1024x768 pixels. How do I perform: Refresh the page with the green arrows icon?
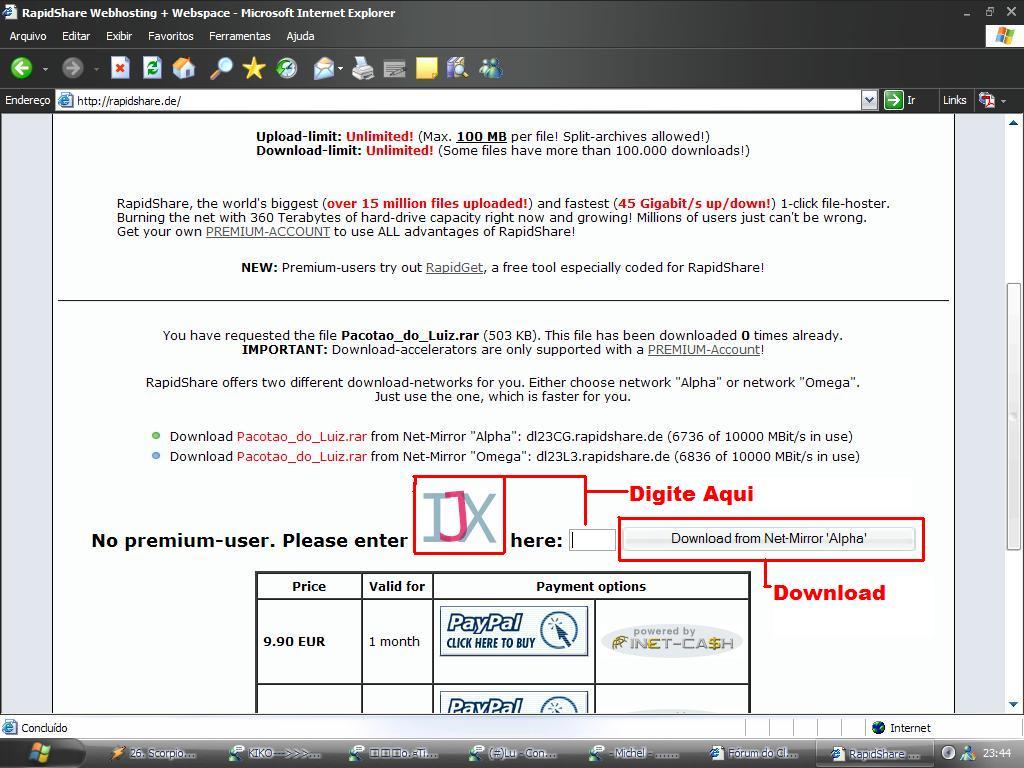[x=152, y=68]
